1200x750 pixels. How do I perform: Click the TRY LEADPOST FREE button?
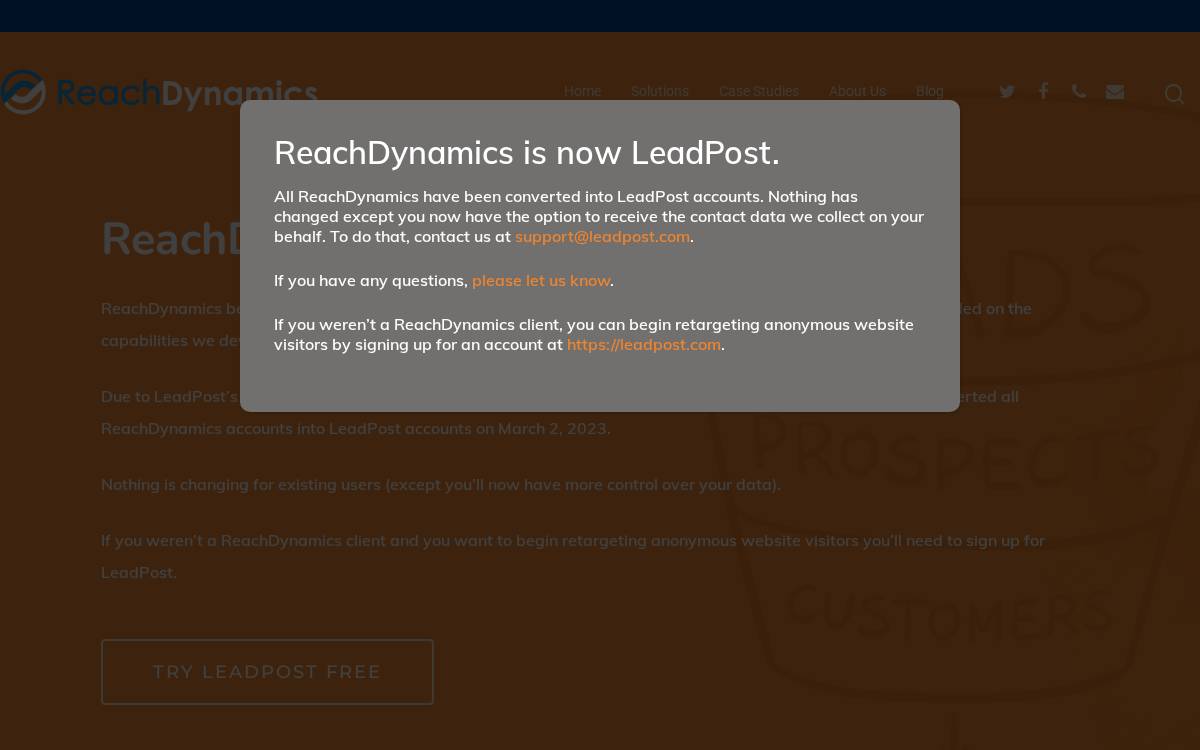click(x=267, y=672)
